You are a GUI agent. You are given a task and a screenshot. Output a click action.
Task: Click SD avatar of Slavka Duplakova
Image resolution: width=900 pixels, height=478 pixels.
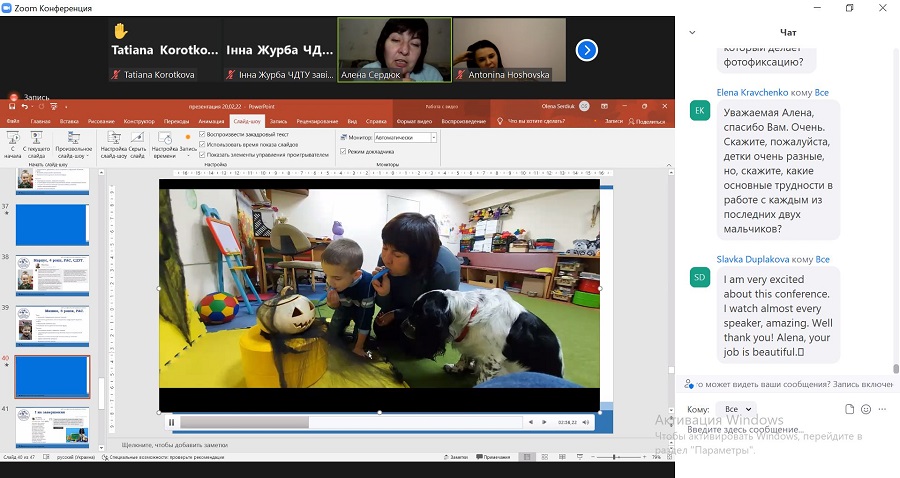(700, 277)
